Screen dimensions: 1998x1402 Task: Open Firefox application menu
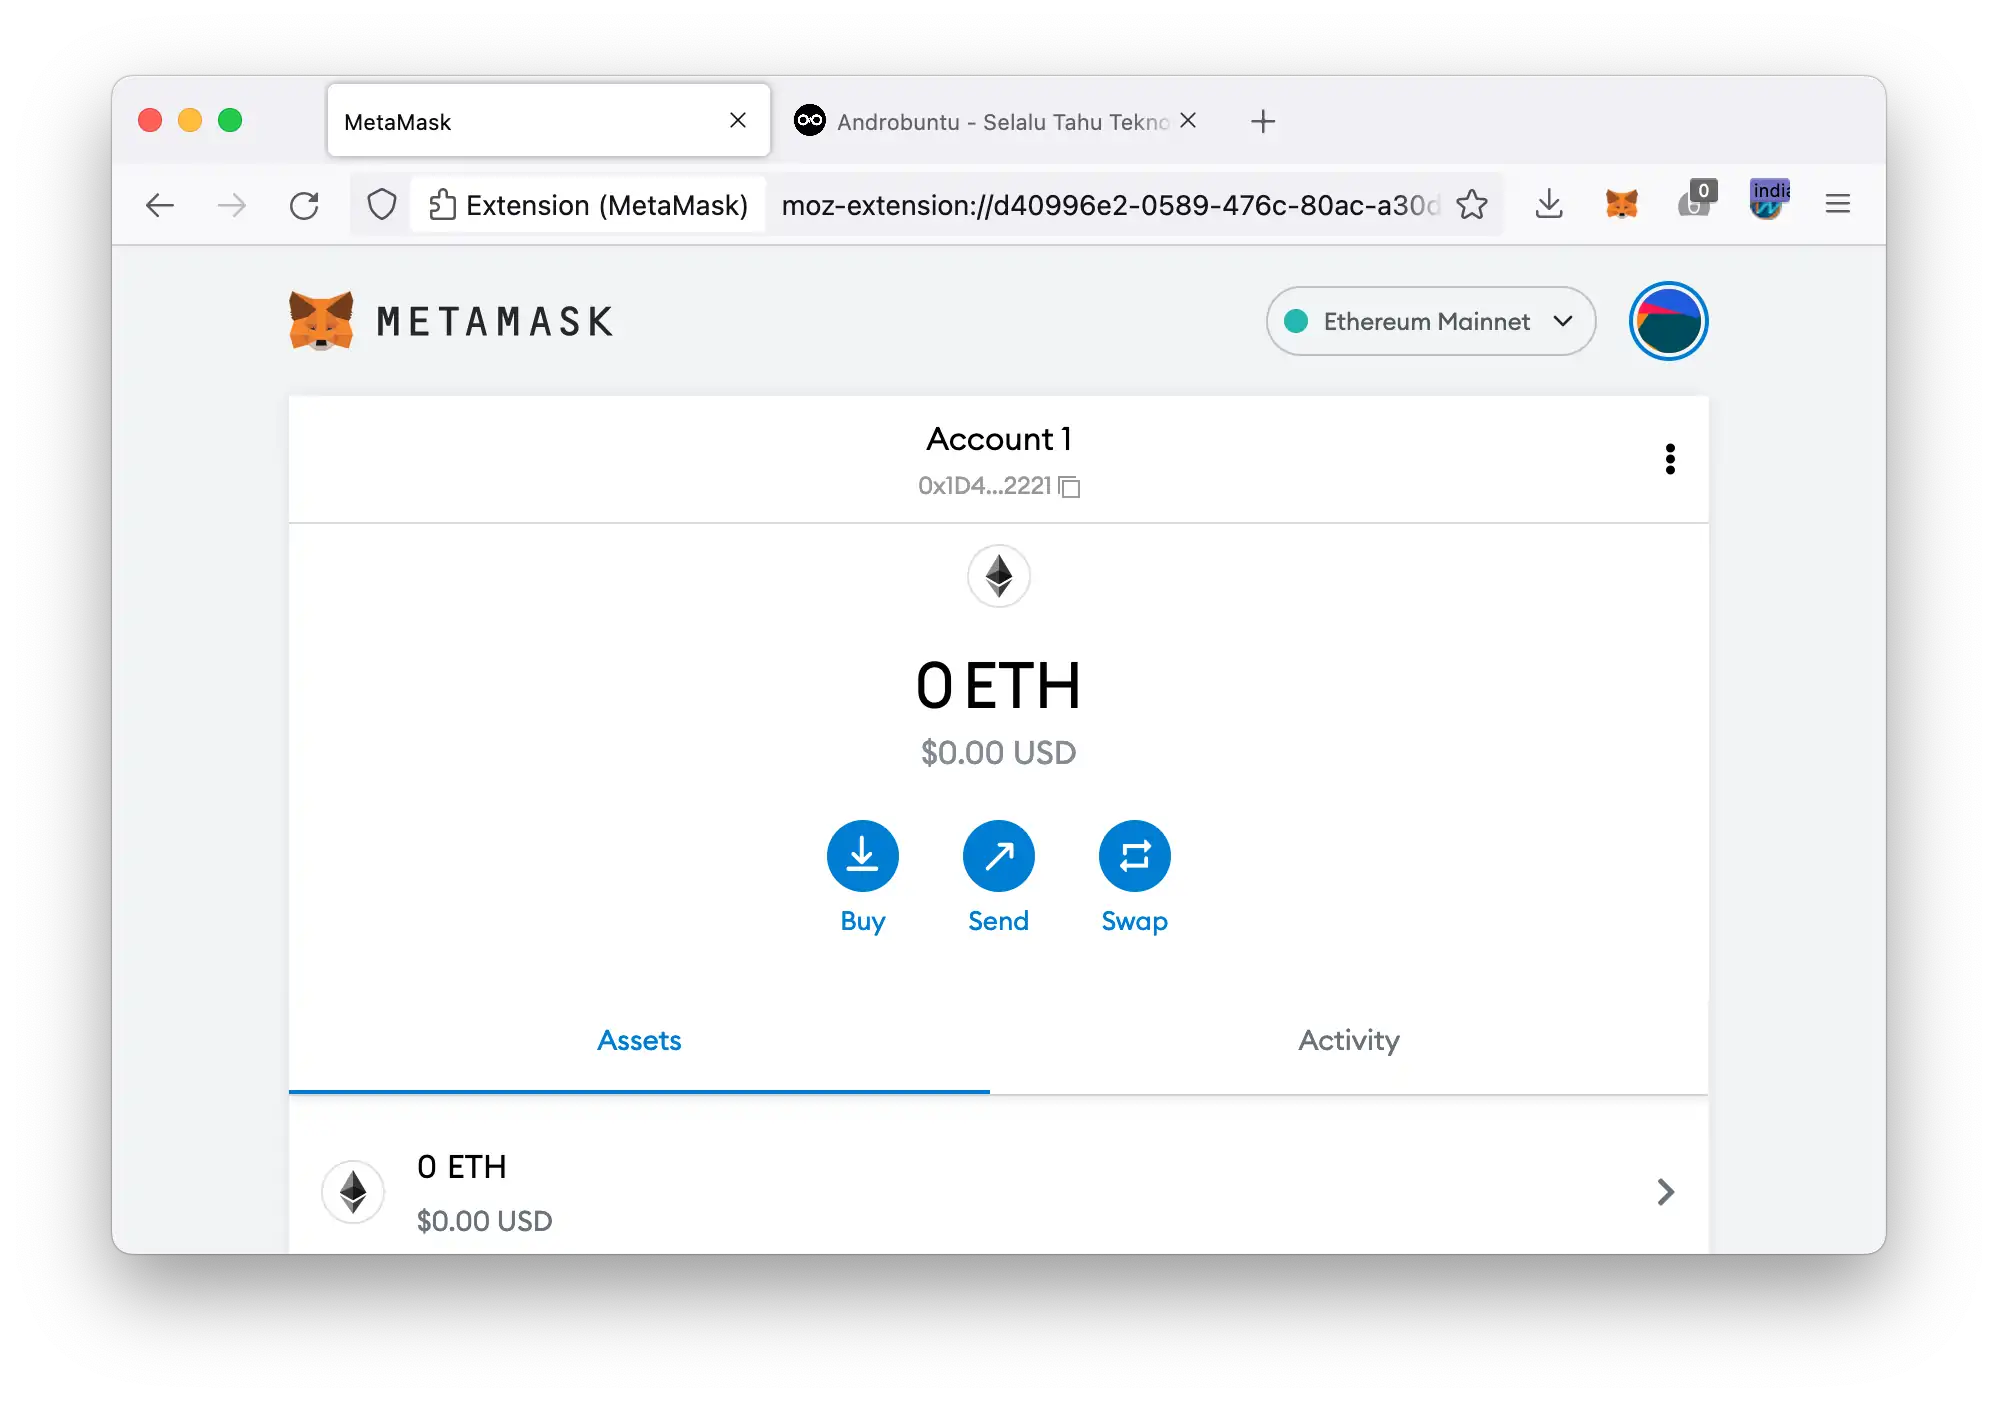1837,203
